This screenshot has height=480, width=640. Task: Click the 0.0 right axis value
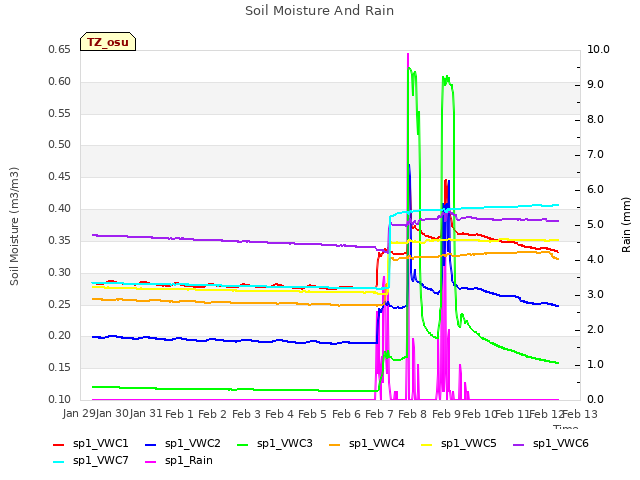click(x=596, y=399)
